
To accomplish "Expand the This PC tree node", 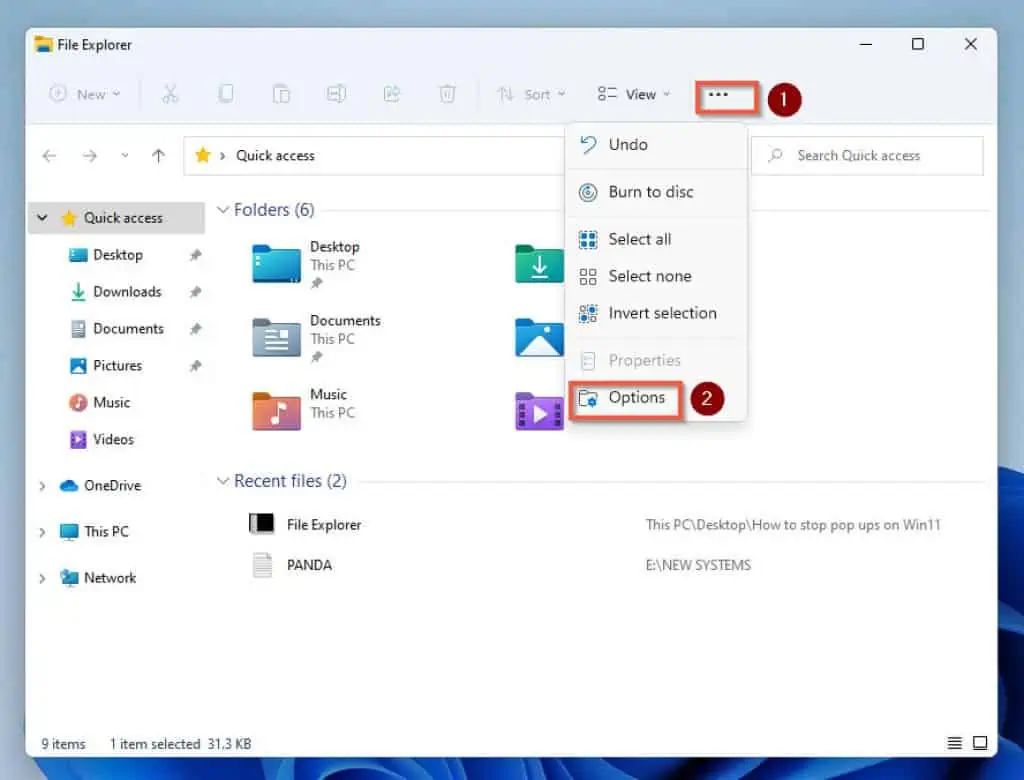I will (x=42, y=532).
